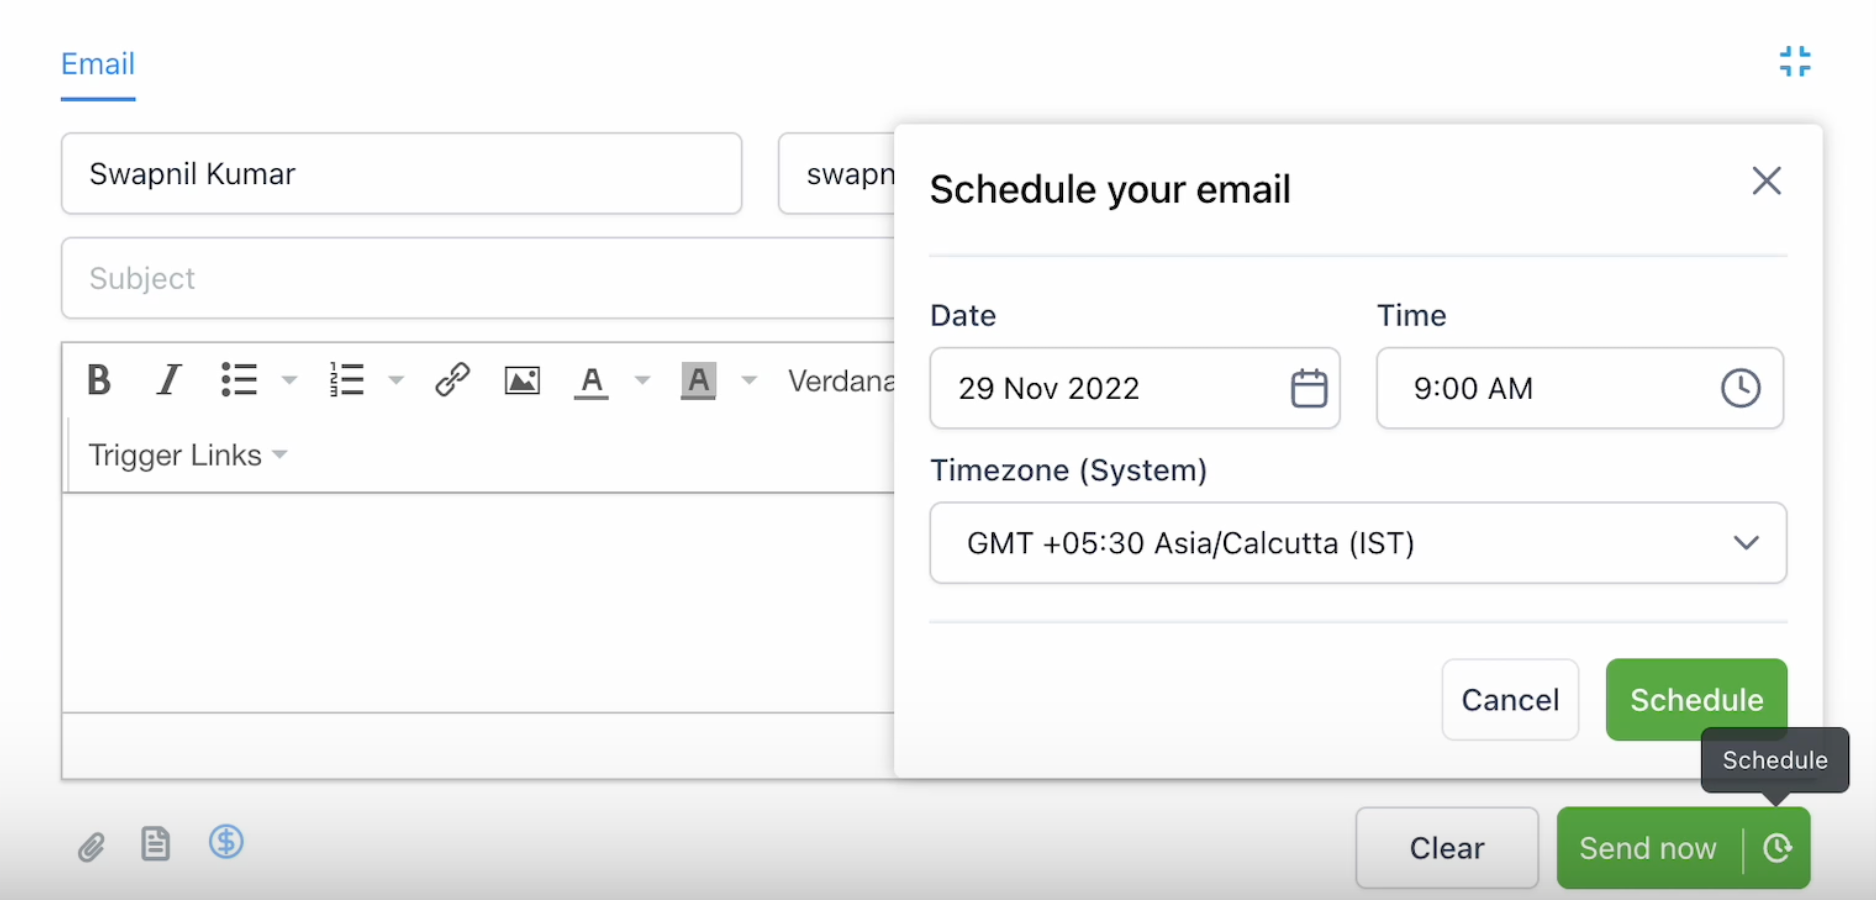The height and width of the screenshot is (900, 1876).
Task: Insert an image into email
Action: (x=522, y=380)
